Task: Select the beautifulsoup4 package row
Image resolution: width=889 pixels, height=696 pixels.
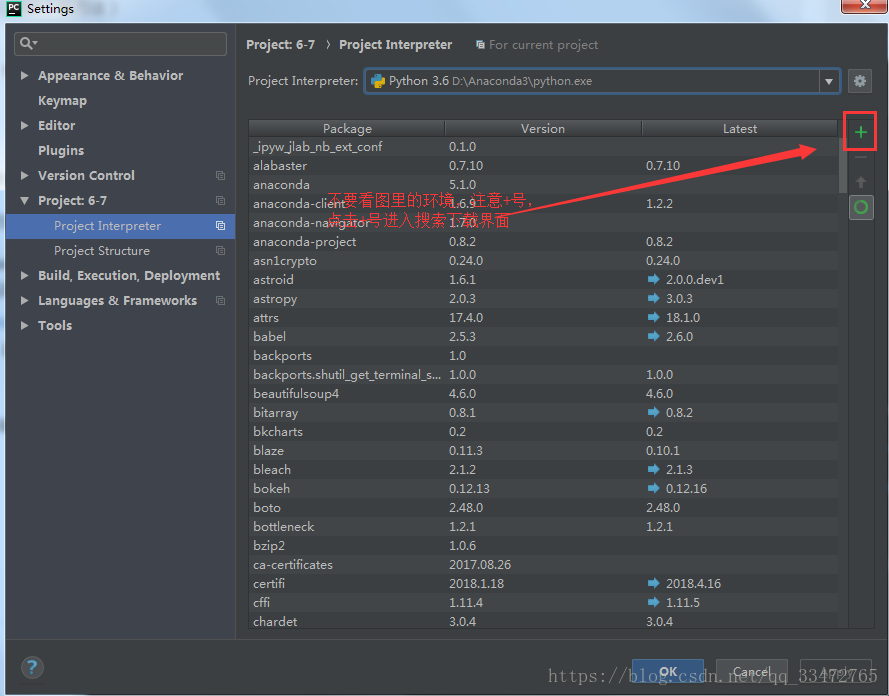Action: [543, 393]
